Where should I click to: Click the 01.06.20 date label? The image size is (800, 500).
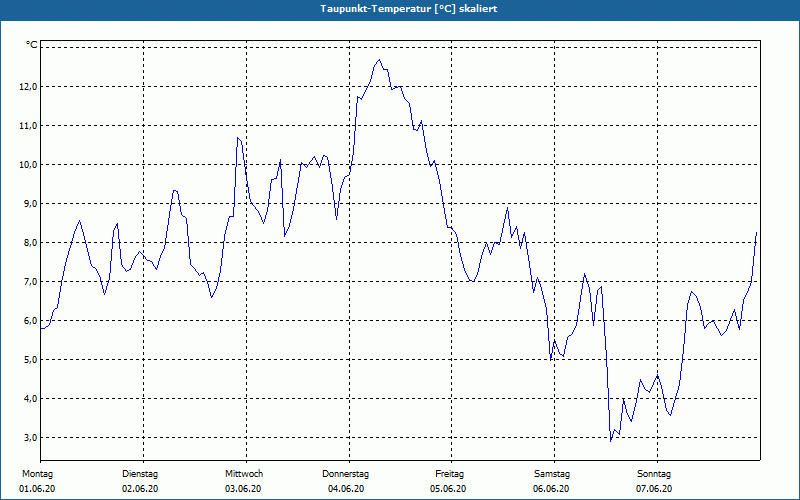[x=37, y=489]
